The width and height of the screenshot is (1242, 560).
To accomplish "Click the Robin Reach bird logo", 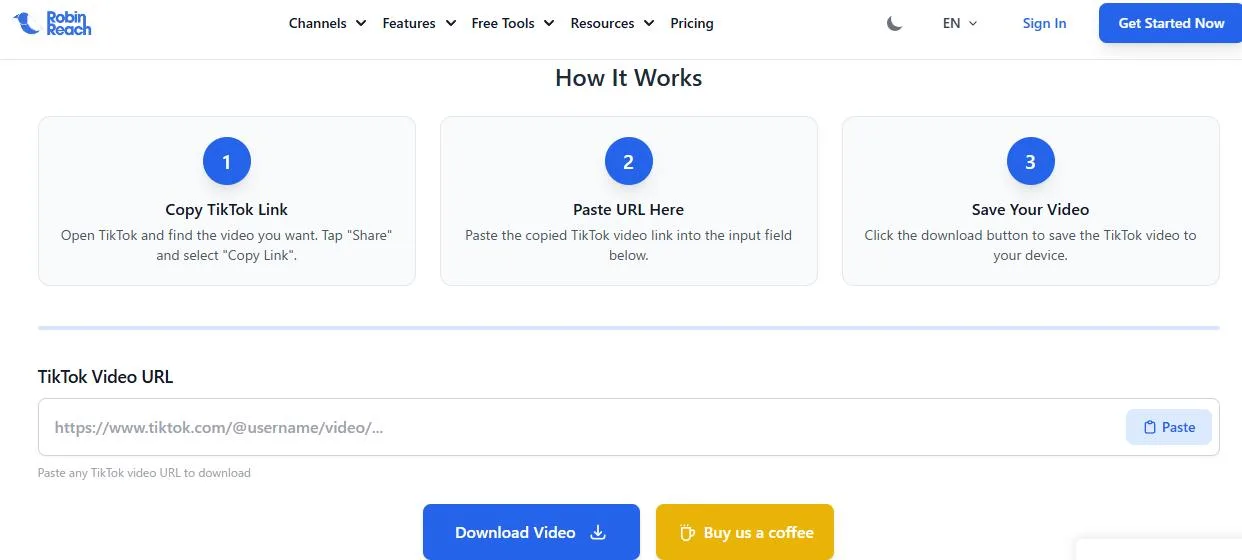I will tap(52, 23).
